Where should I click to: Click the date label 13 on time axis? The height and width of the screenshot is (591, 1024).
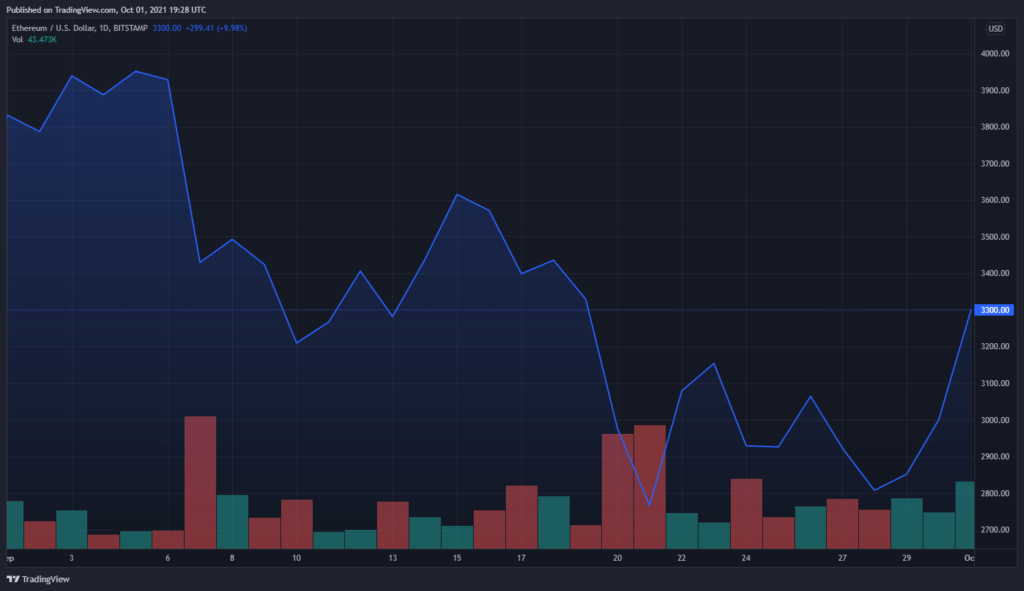point(392,558)
